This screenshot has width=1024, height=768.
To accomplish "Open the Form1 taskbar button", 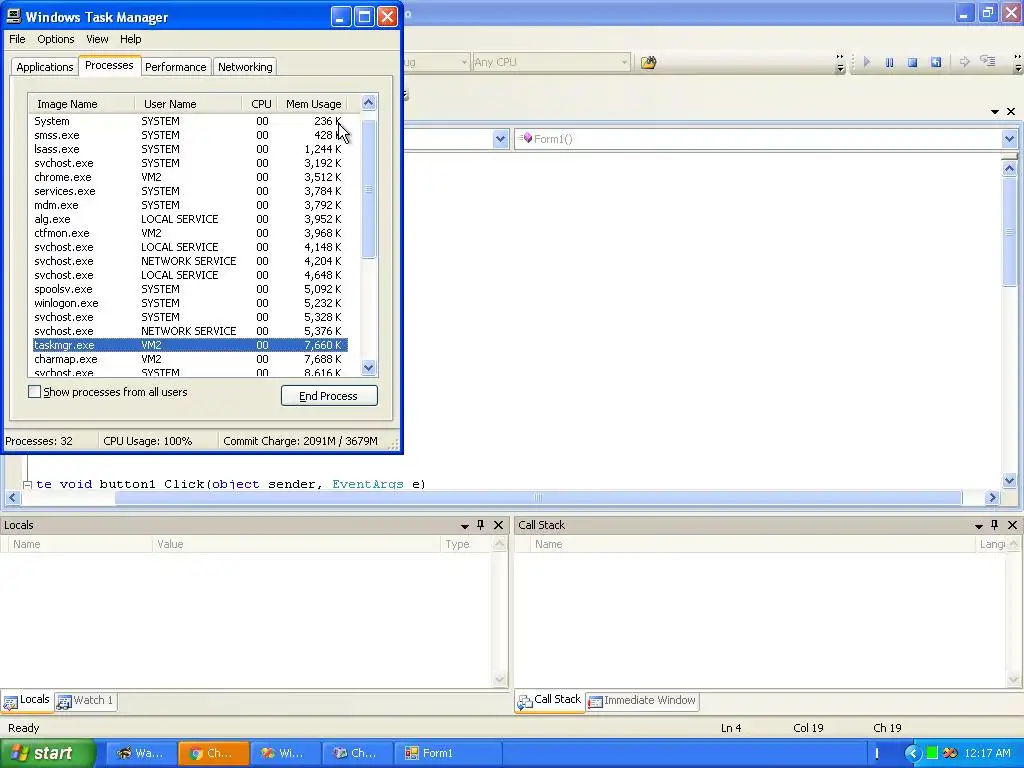I will (449, 753).
